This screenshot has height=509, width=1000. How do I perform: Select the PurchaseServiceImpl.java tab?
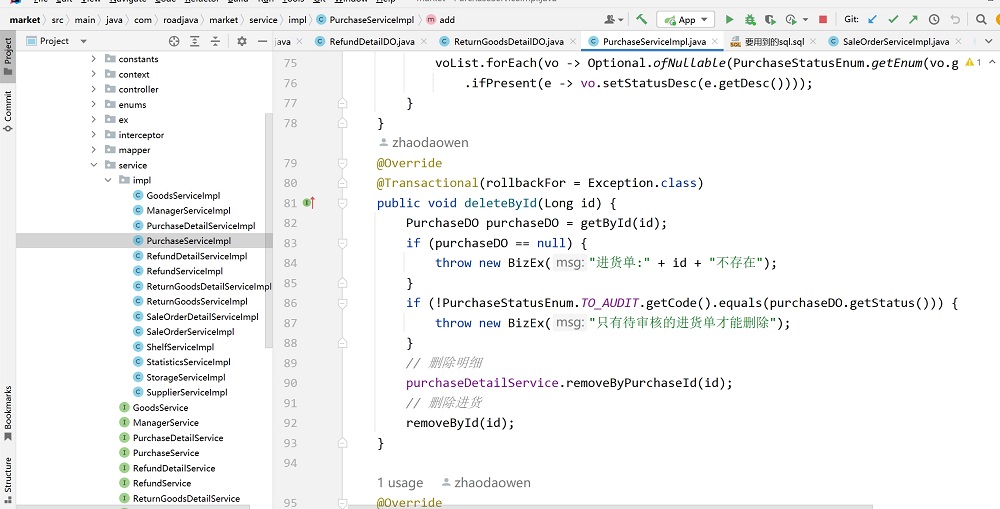pyautogui.click(x=654, y=41)
